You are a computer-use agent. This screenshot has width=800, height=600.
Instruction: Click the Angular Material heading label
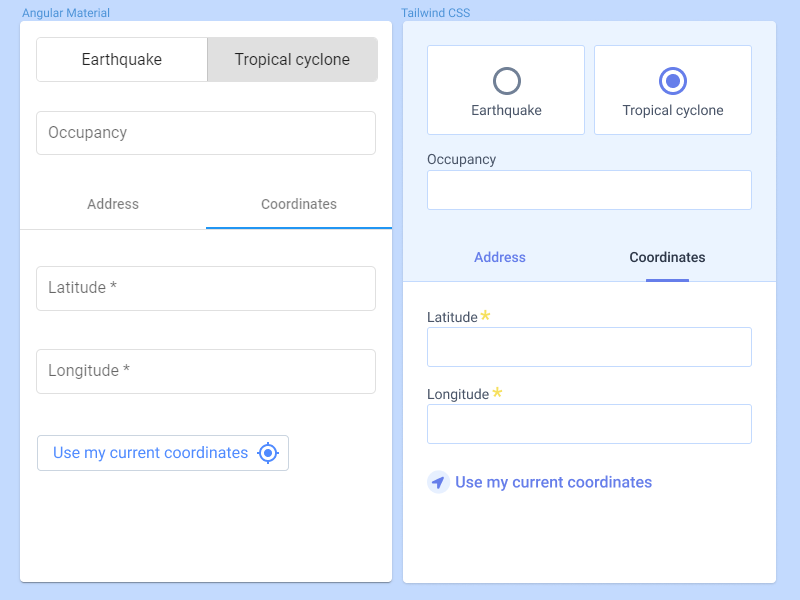click(66, 12)
